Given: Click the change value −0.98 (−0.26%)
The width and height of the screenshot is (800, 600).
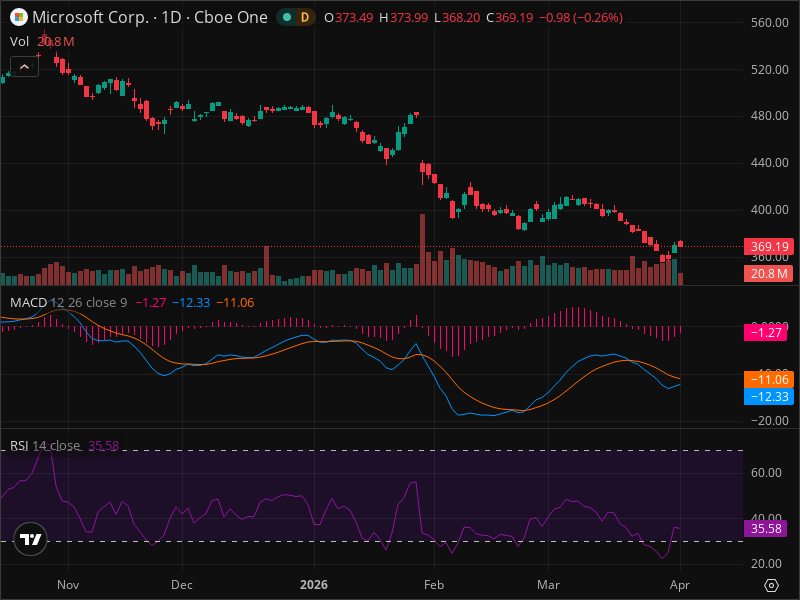Looking at the screenshot, I should 581,18.
